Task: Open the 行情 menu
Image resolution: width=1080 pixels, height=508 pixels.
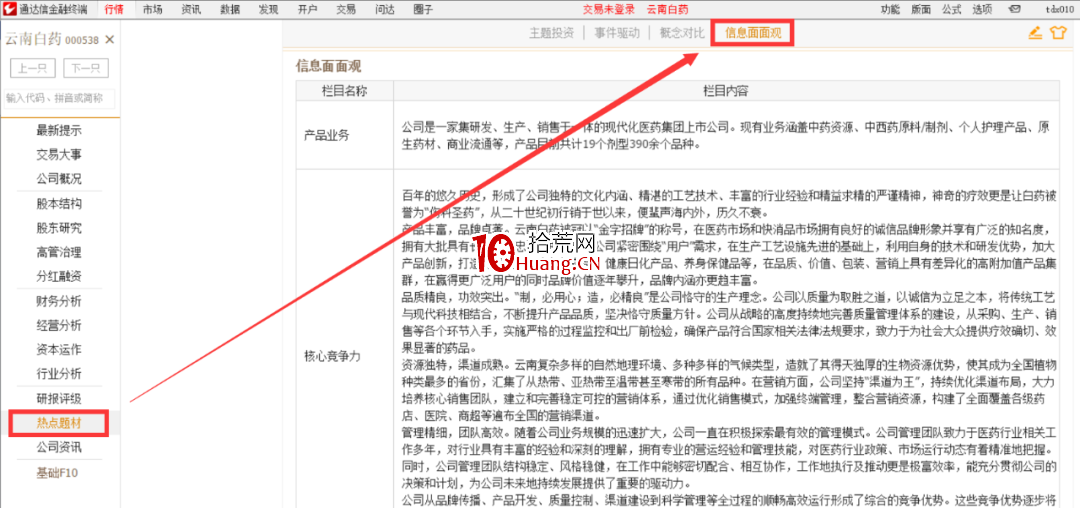Action: (114, 10)
